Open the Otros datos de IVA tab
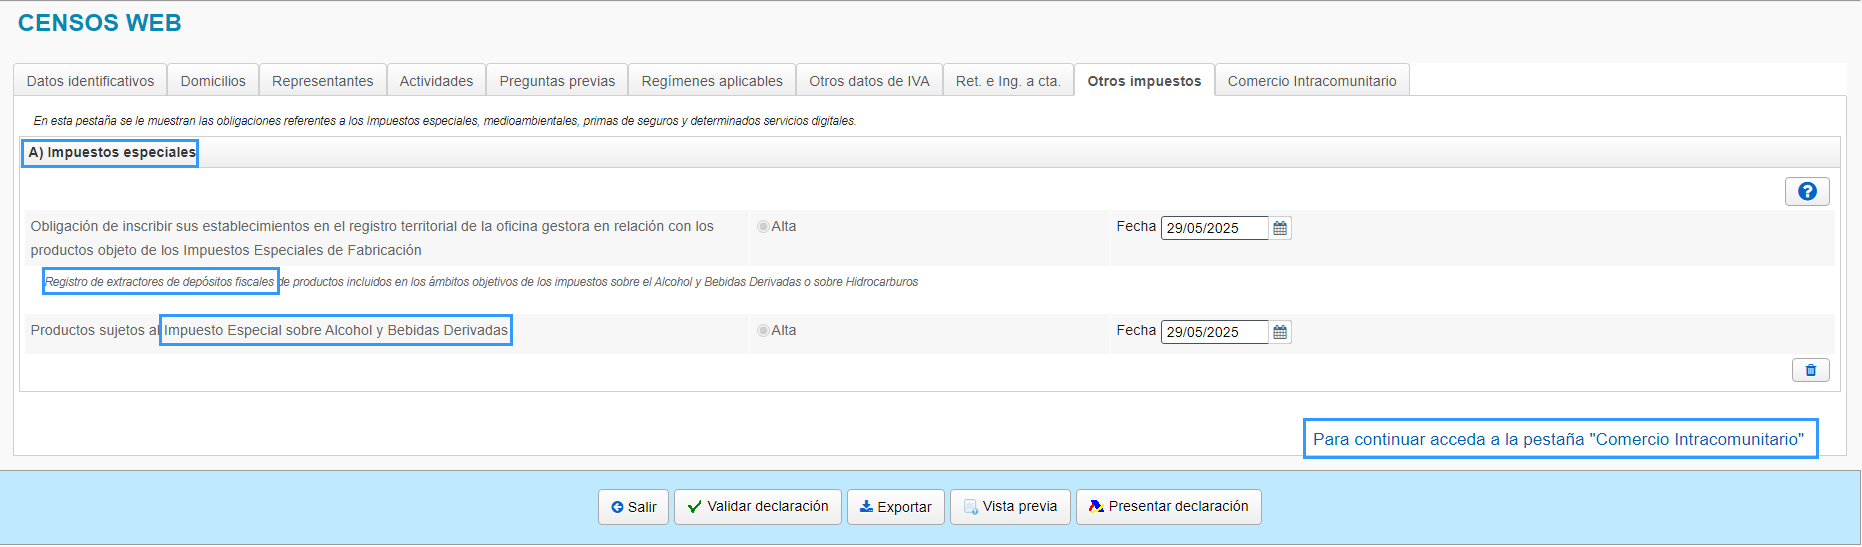Viewport: 1862px width, 547px height. click(869, 81)
